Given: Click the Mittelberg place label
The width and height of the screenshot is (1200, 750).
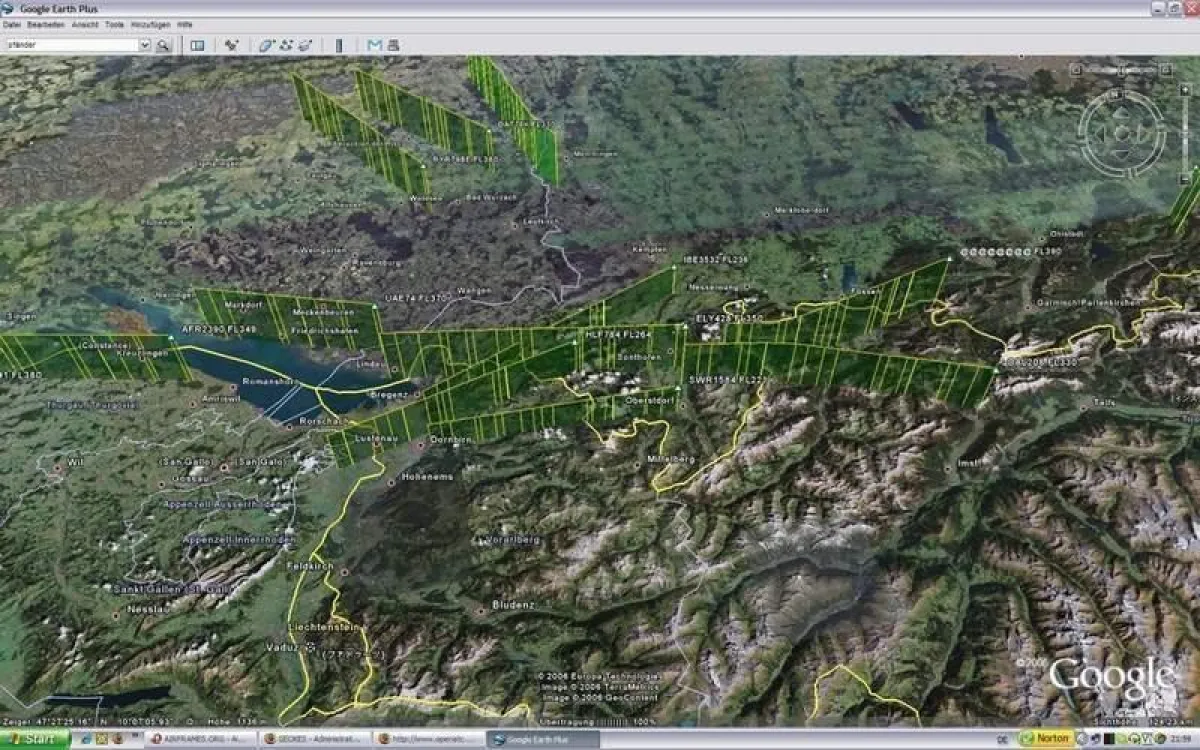Looking at the screenshot, I should pyautogui.click(x=672, y=459).
